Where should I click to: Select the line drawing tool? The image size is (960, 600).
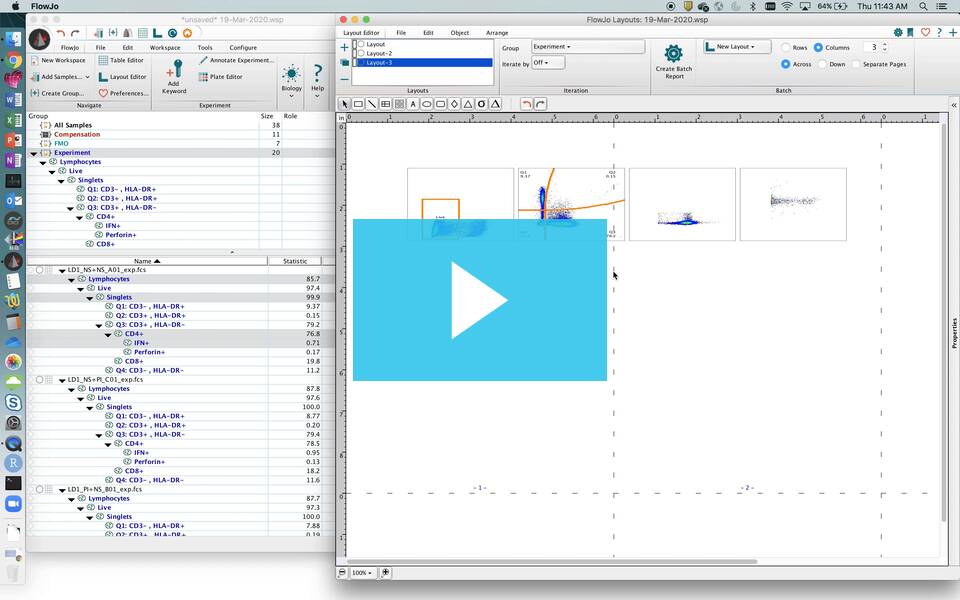pos(372,104)
